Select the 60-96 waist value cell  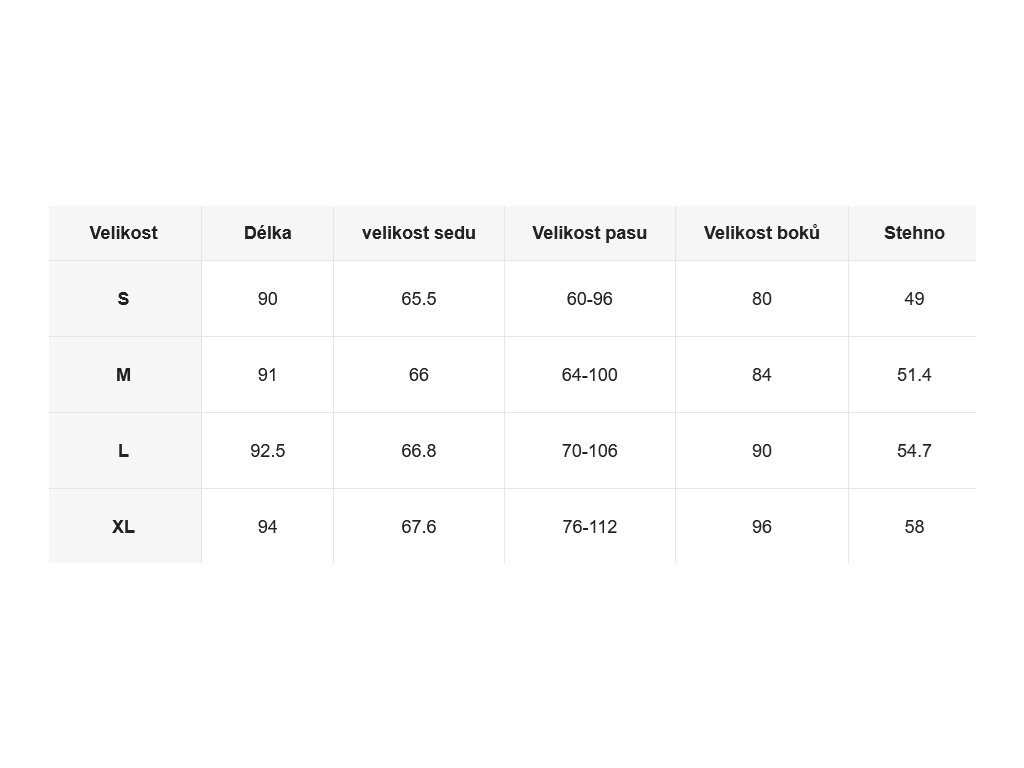[590, 299]
